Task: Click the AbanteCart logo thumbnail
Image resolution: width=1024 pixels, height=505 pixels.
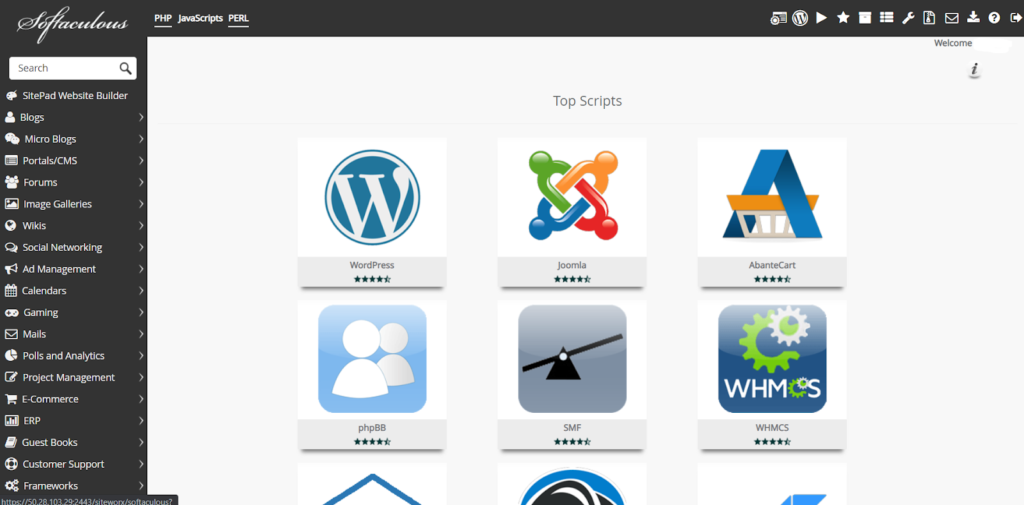Action: pos(771,194)
